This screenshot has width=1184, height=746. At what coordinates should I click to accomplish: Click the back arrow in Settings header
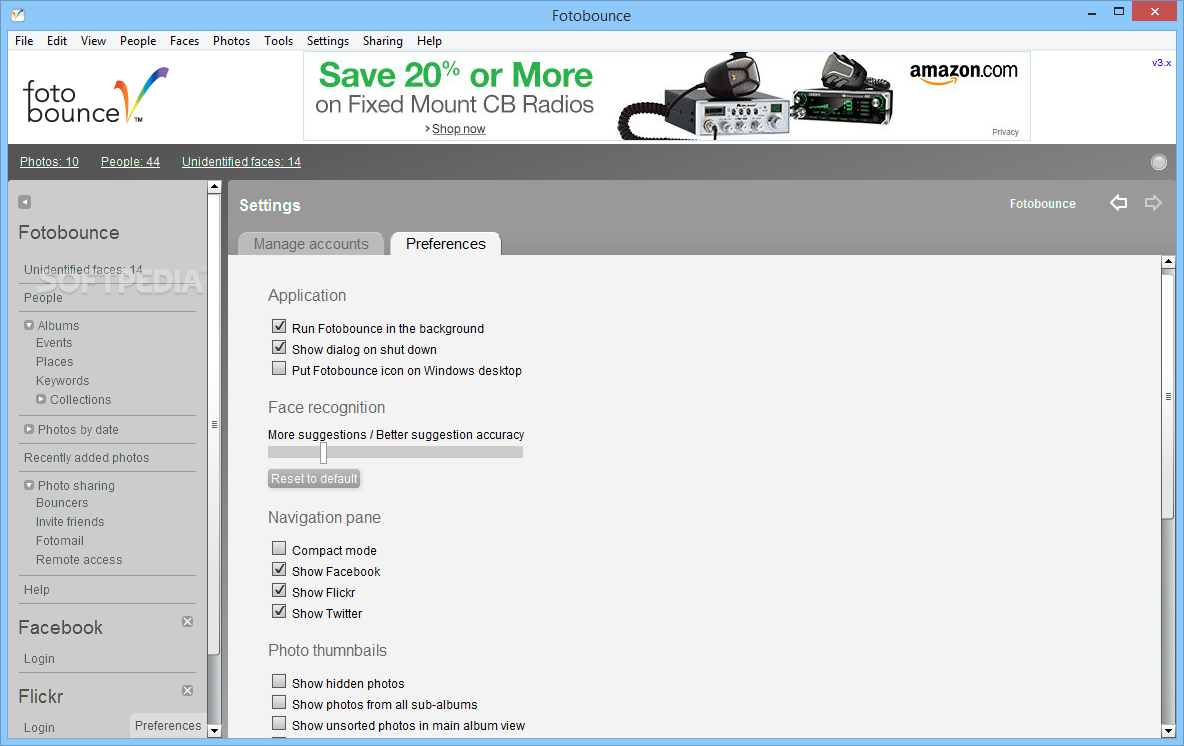coord(1118,203)
